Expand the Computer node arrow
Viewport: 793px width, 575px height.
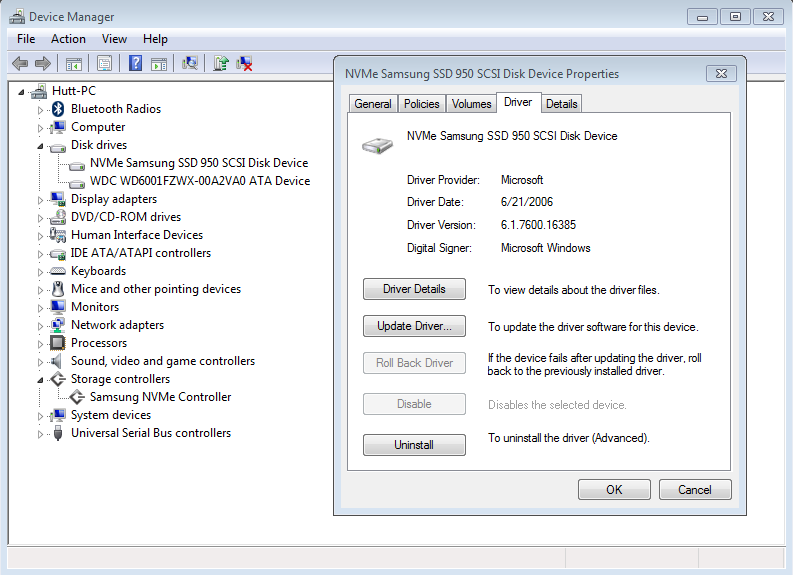40,128
